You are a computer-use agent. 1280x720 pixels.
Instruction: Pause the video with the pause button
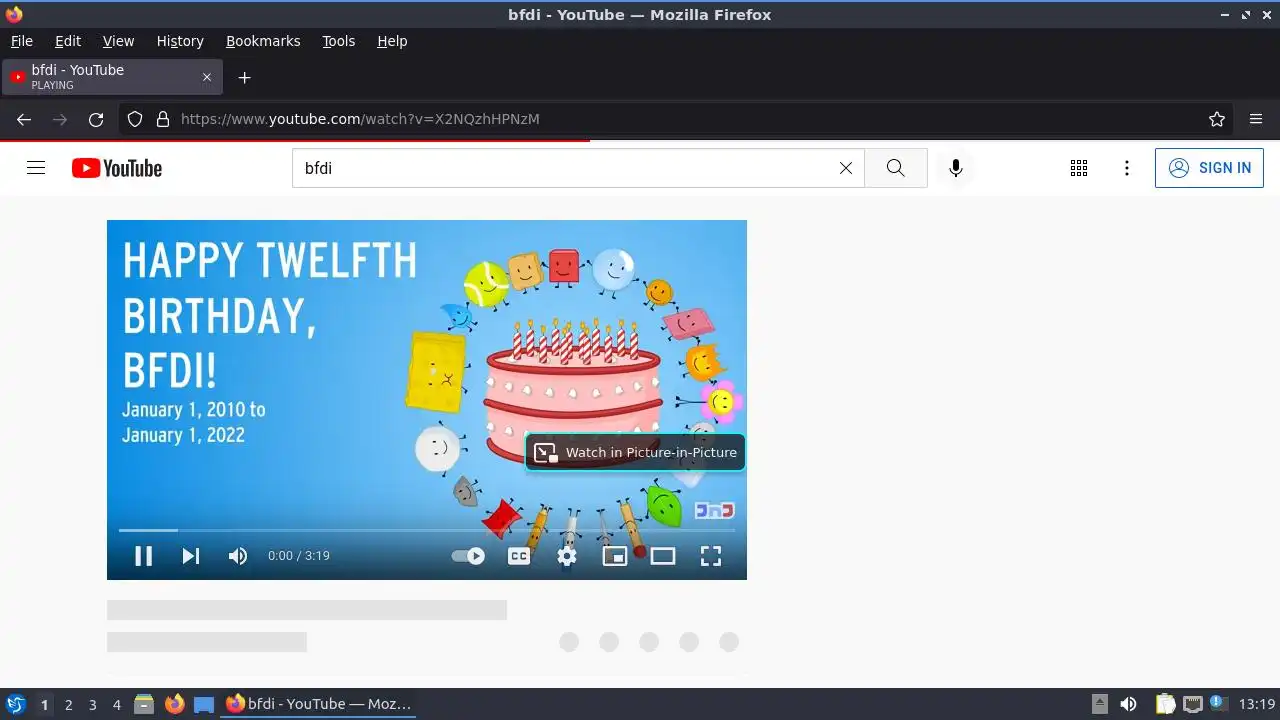[x=143, y=556]
